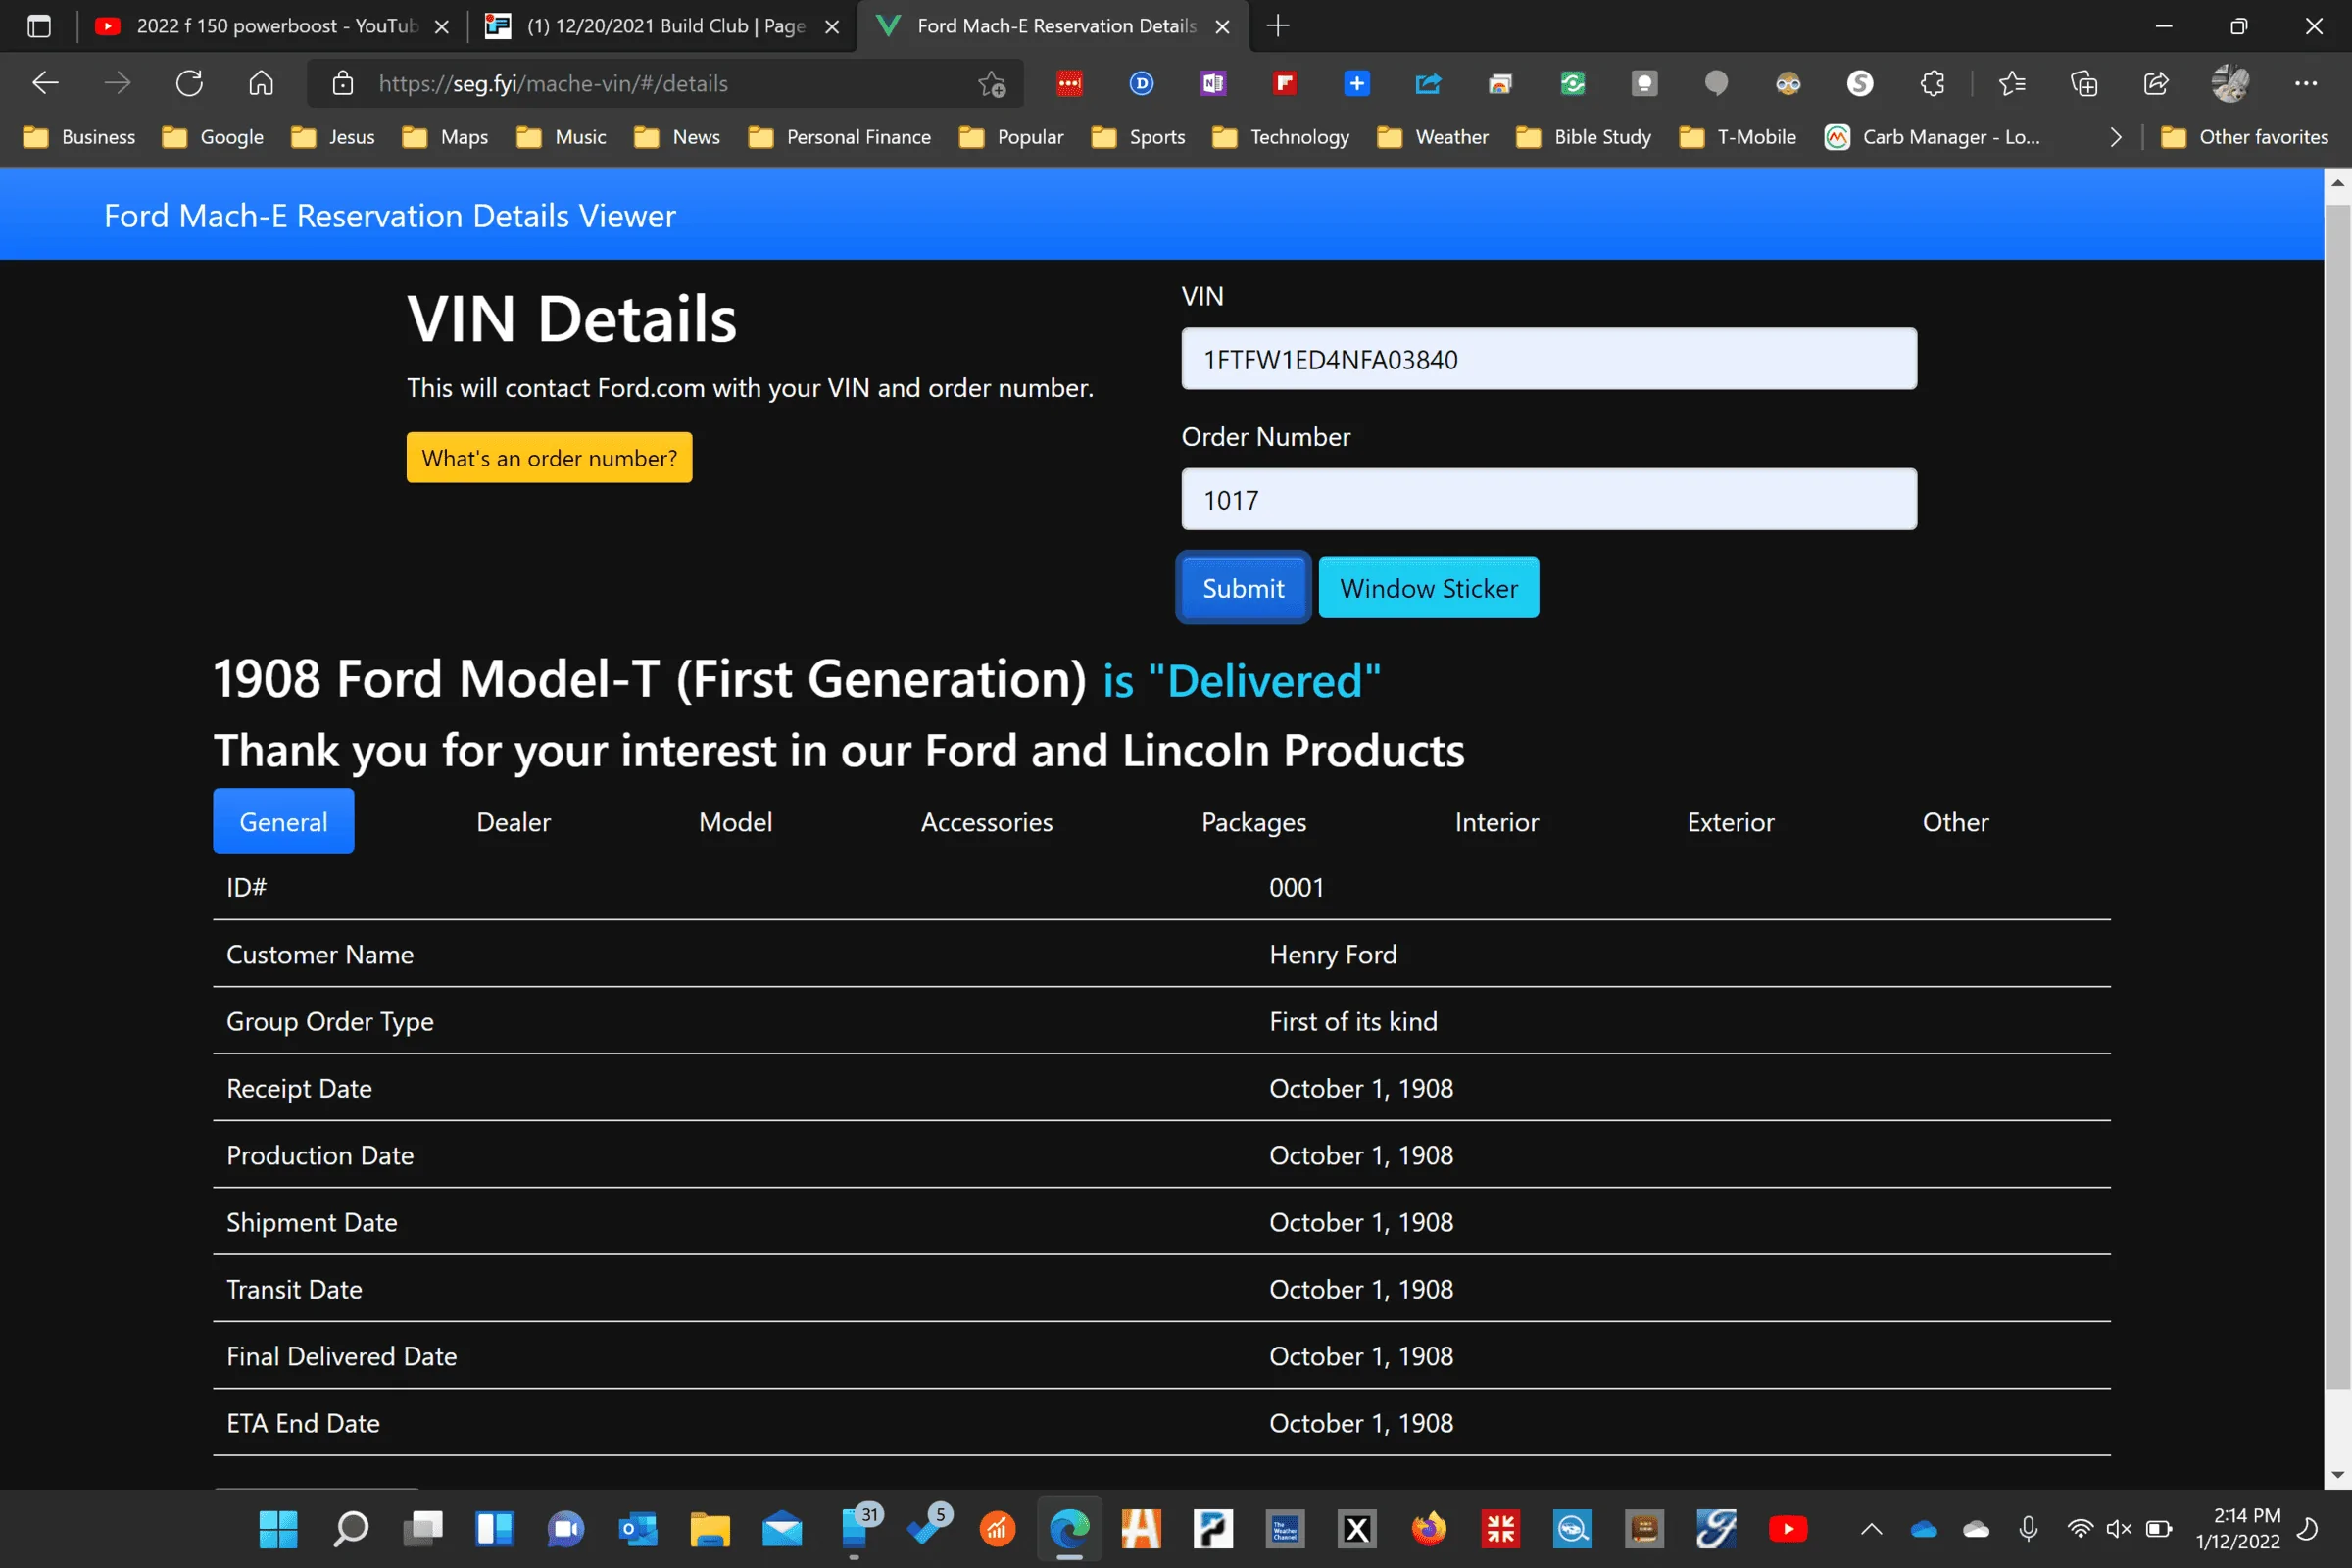Share this page via the share icon
2352x1568 pixels.
pyautogui.click(x=2155, y=84)
